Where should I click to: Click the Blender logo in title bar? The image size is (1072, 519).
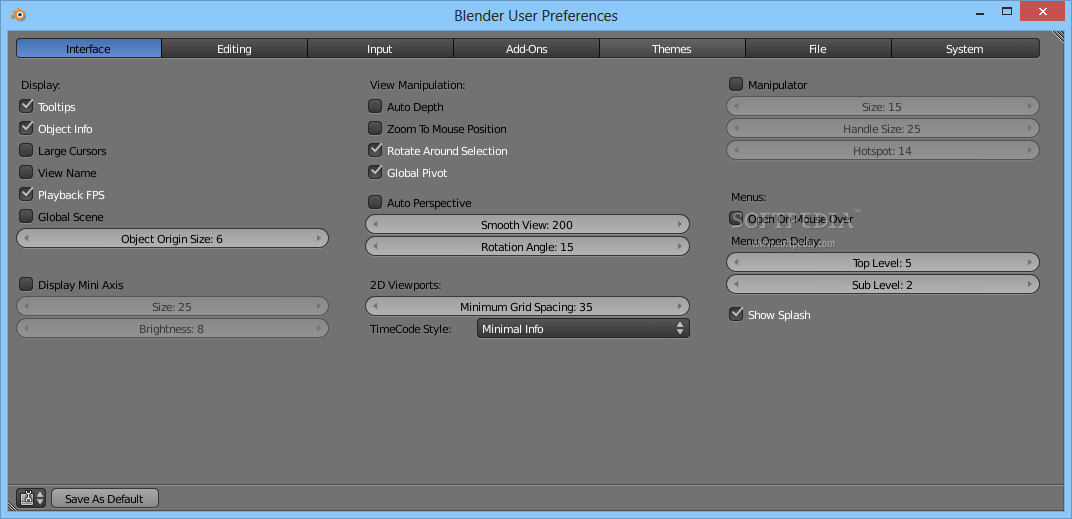click(x=20, y=13)
